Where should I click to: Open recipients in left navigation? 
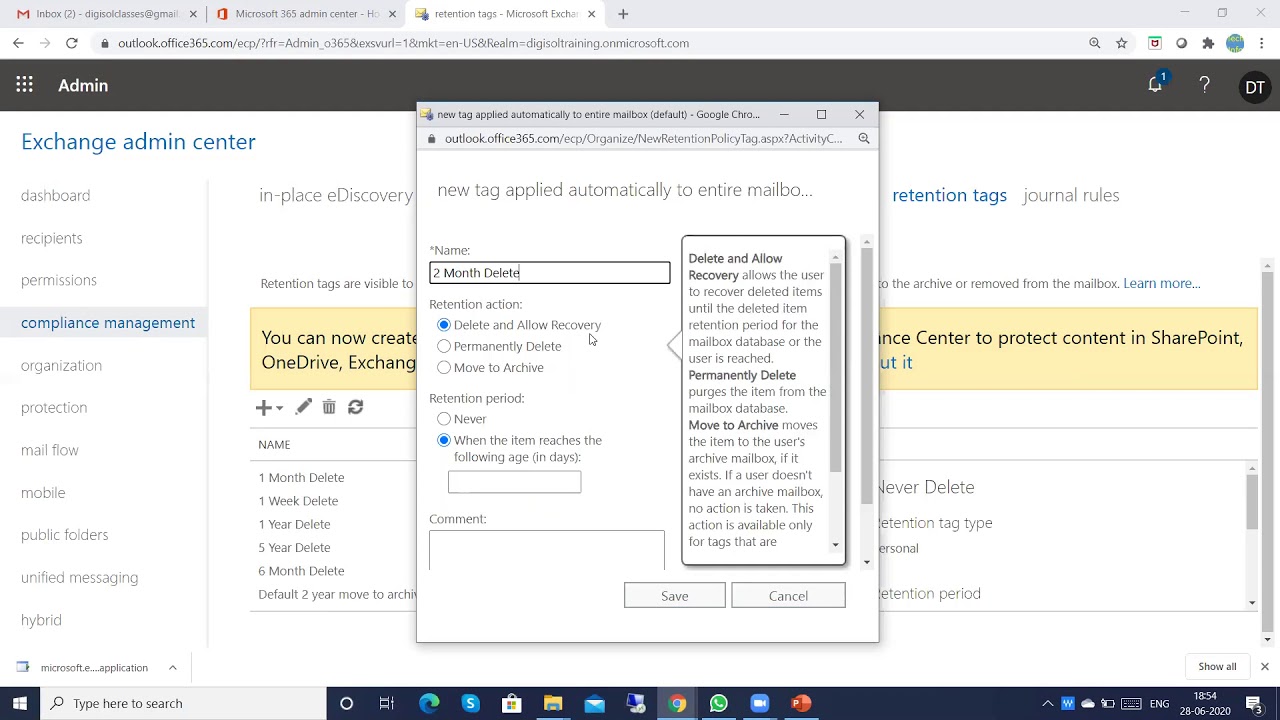(x=52, y=238)
